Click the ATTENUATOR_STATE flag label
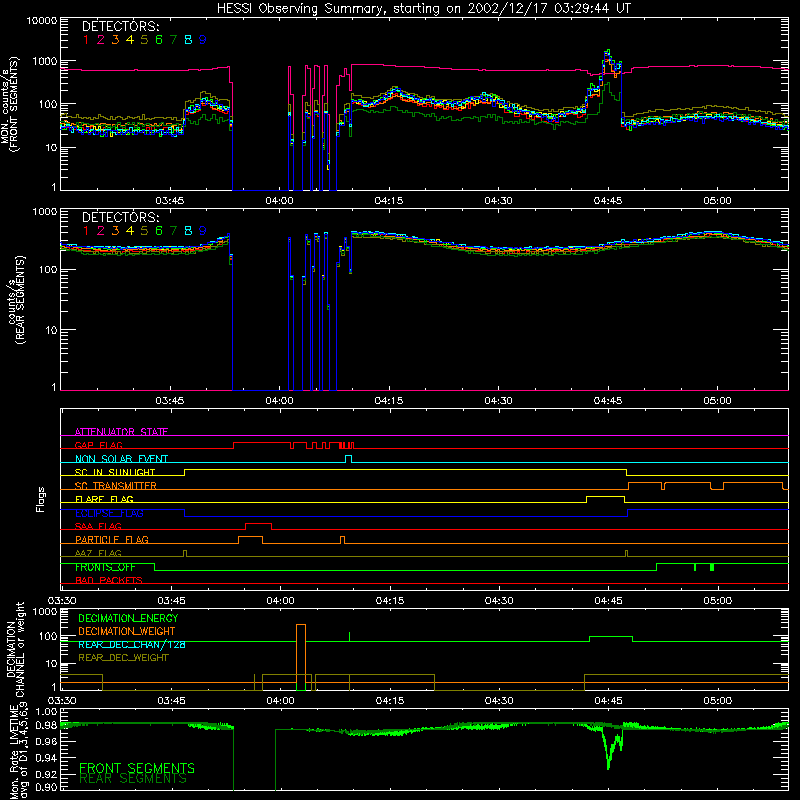Image resolution: width=800 pixels, height=800 pixels. pyautogui.click(x=121, y=432)
